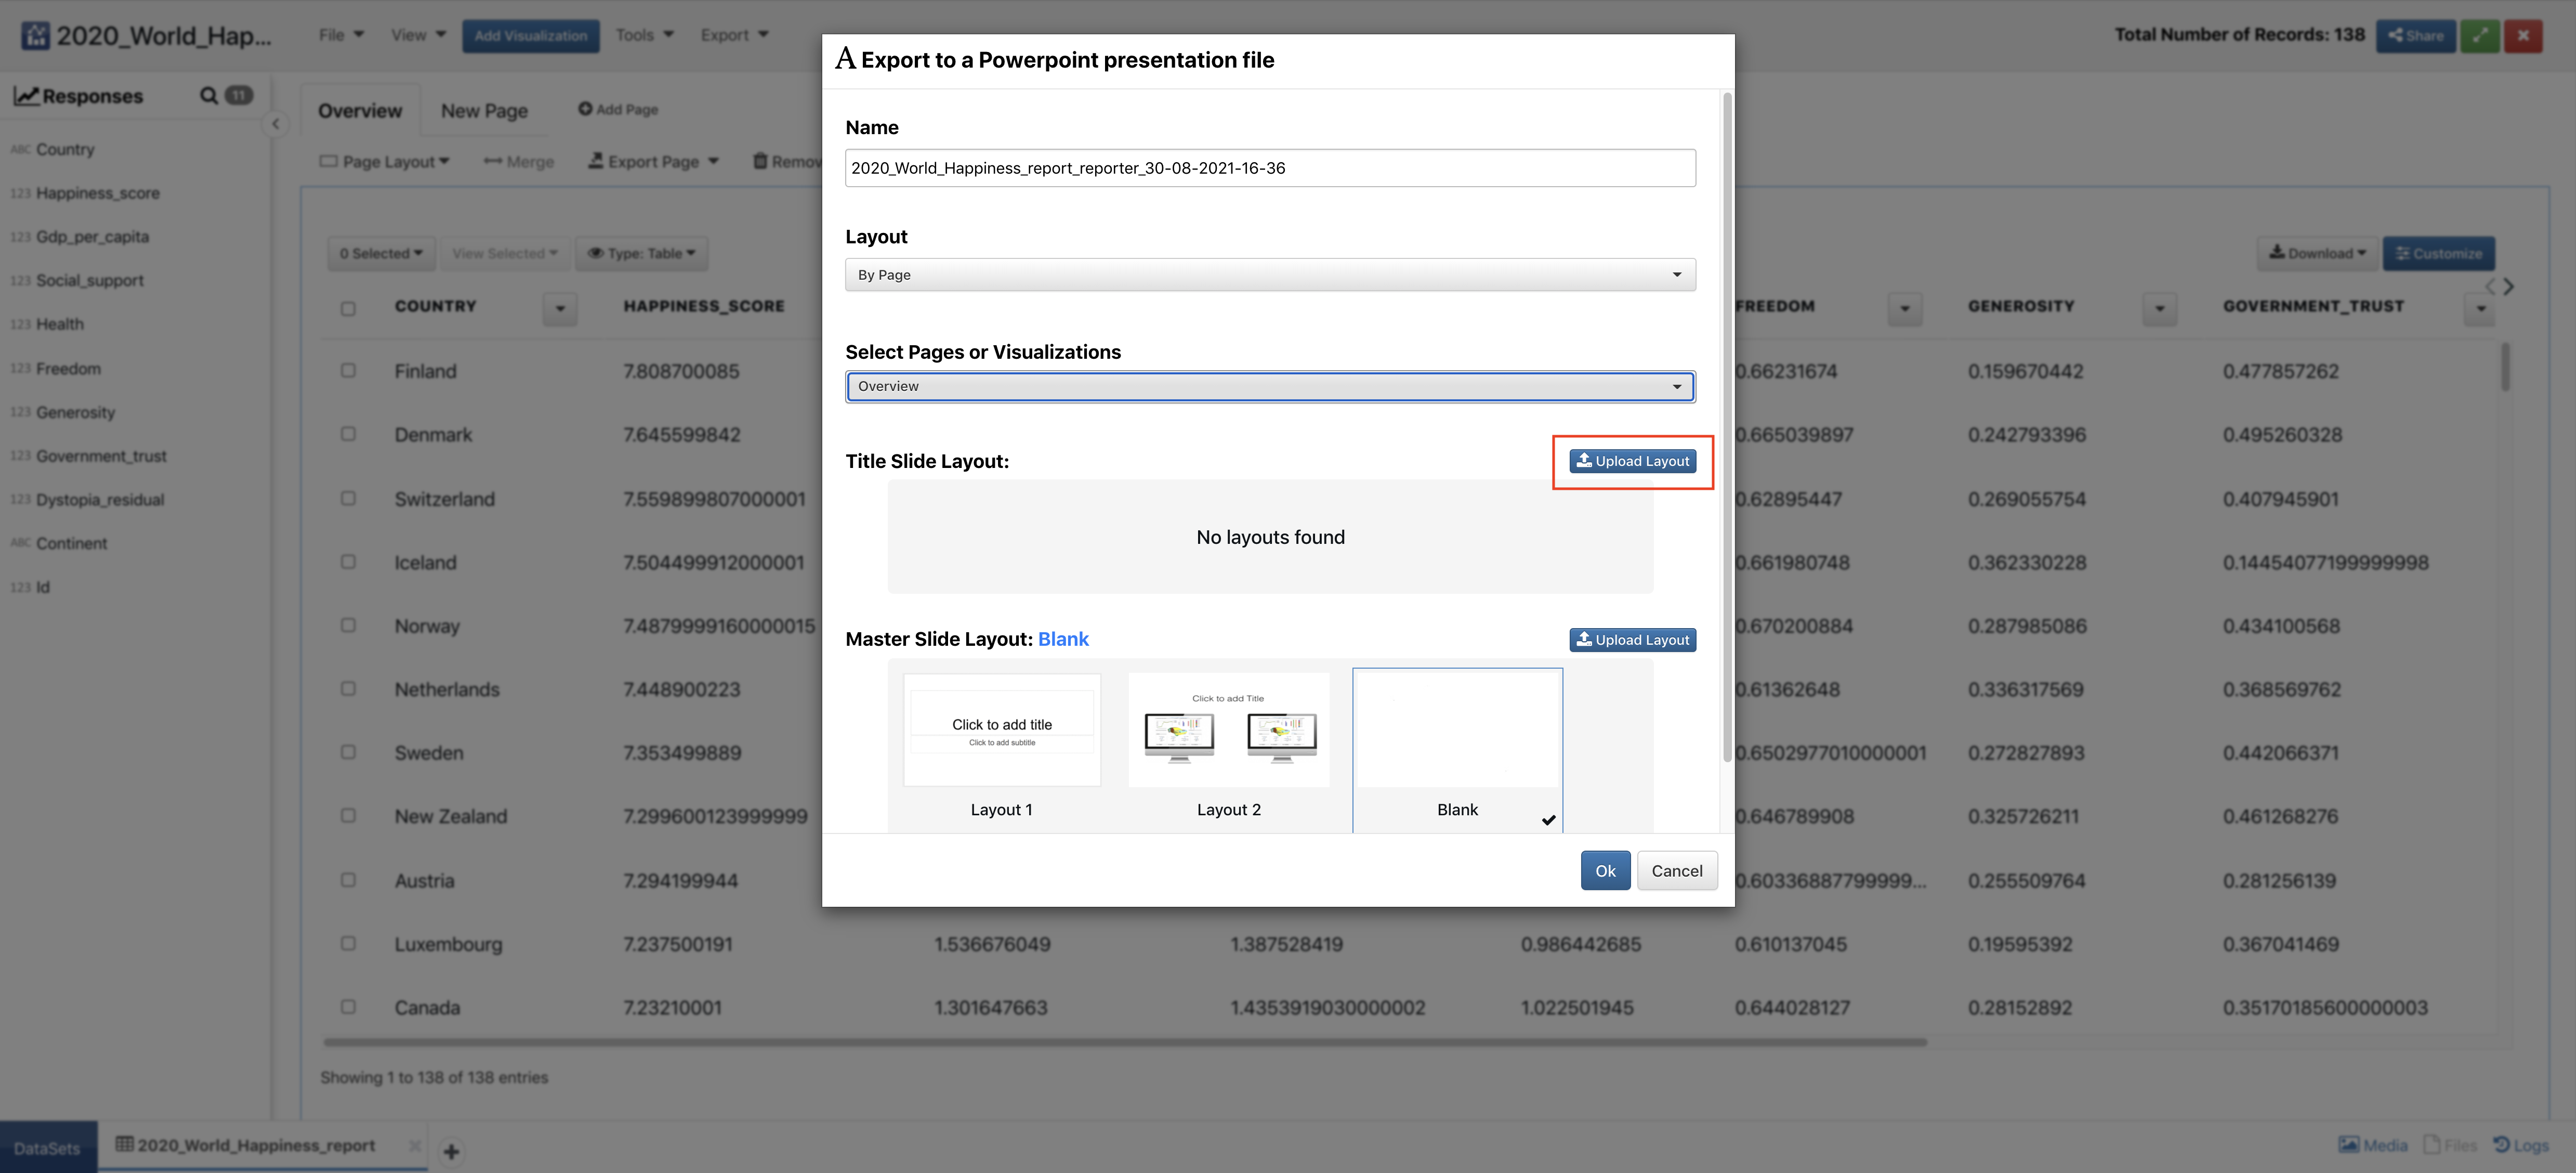This screenshot has height=1173, width=2576.
Task: Select the Continent field in sidebar
Action: click(x=71, y=543)
